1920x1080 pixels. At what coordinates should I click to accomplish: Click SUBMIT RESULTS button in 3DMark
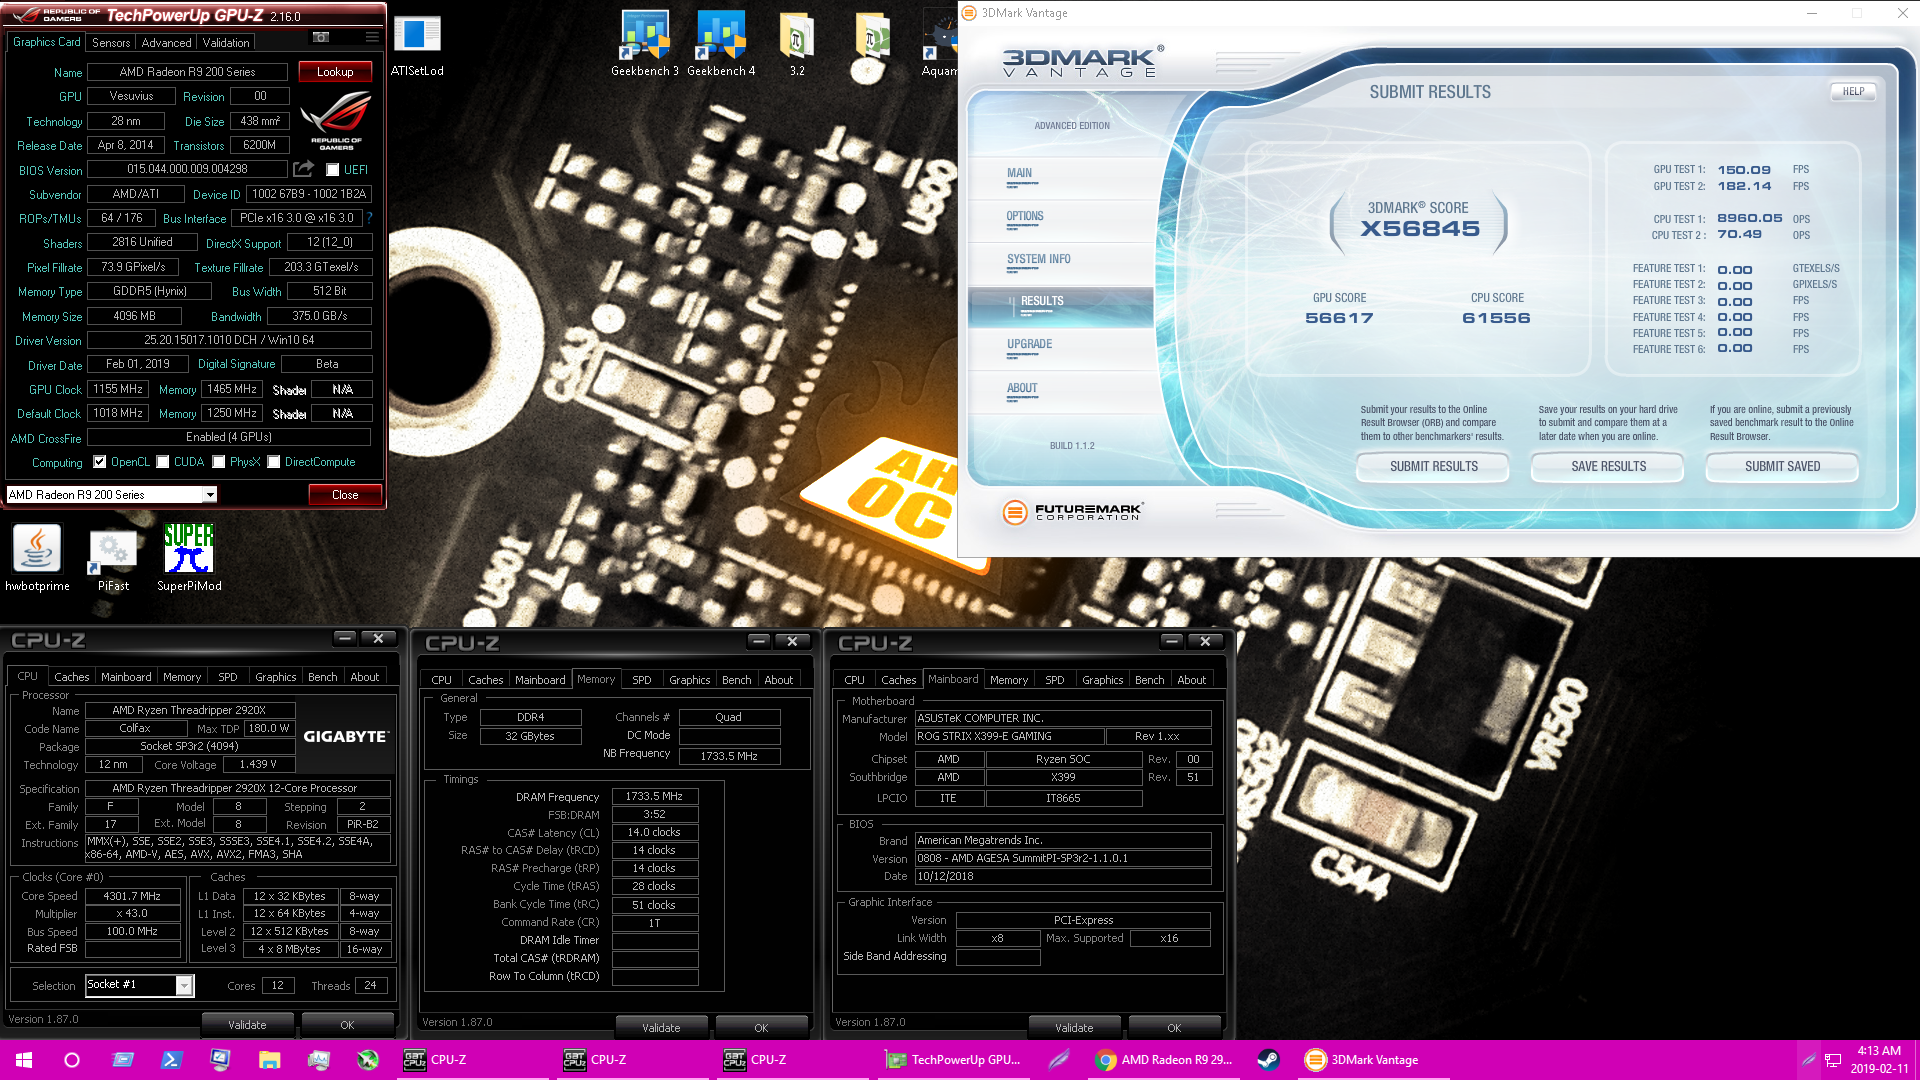[x=1433, y=467]
